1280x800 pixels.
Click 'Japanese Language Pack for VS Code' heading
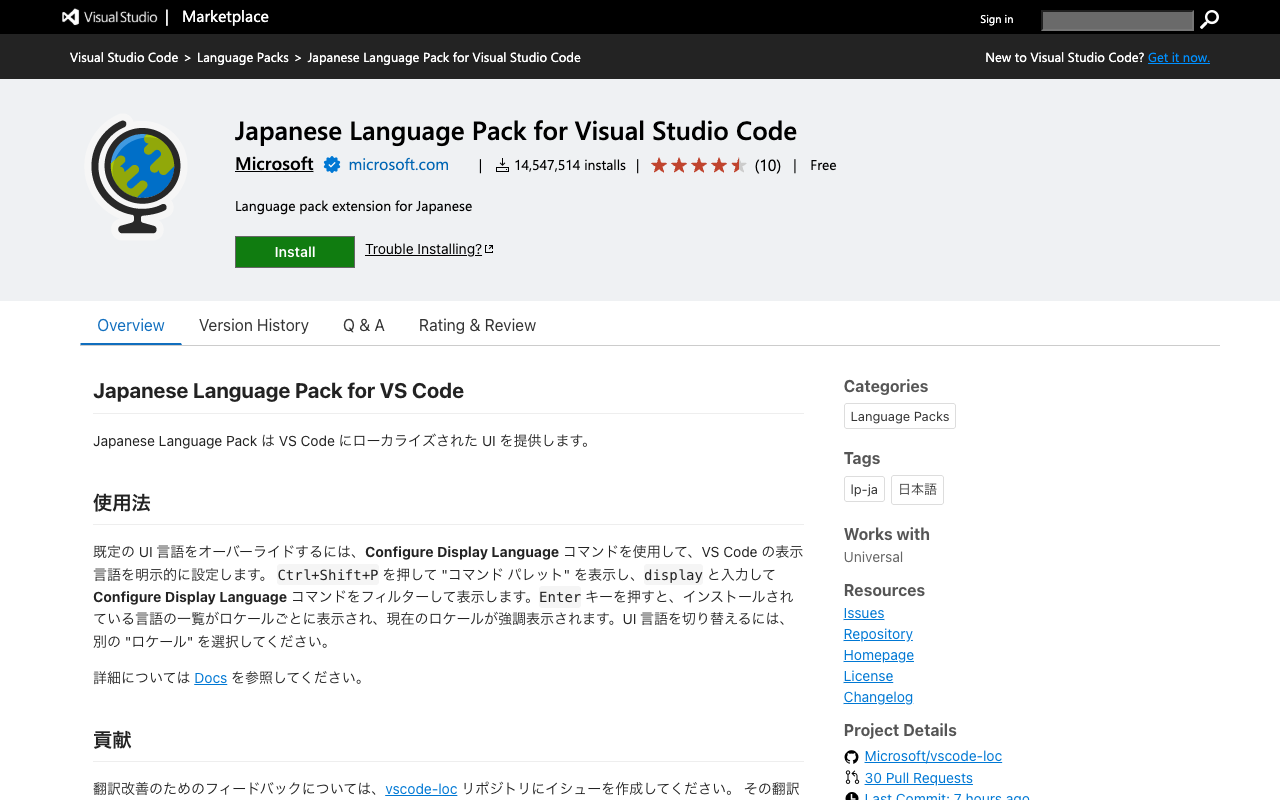click(x=278, y=391)
